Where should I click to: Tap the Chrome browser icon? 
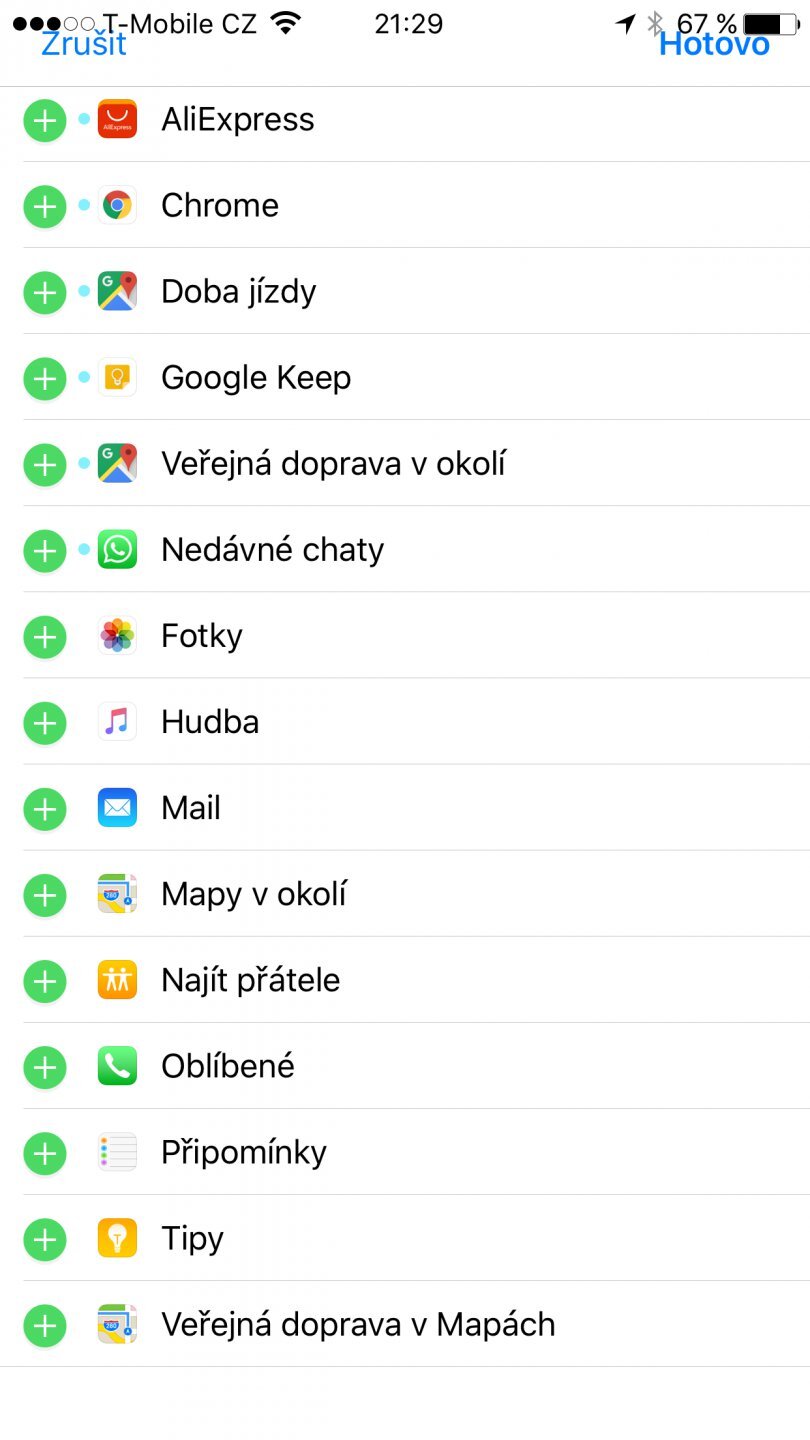(117, 206)
